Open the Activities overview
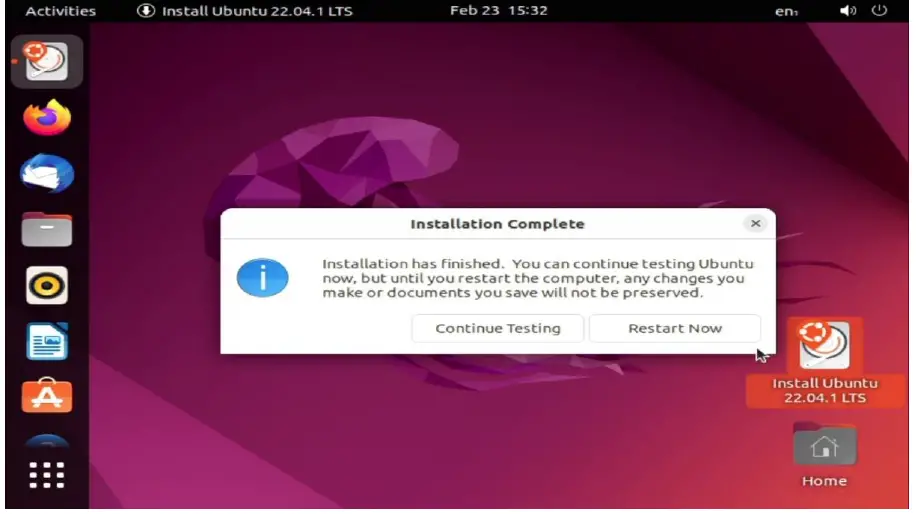Viewport: 916px width, 514px height. click(x=60, y=11)
